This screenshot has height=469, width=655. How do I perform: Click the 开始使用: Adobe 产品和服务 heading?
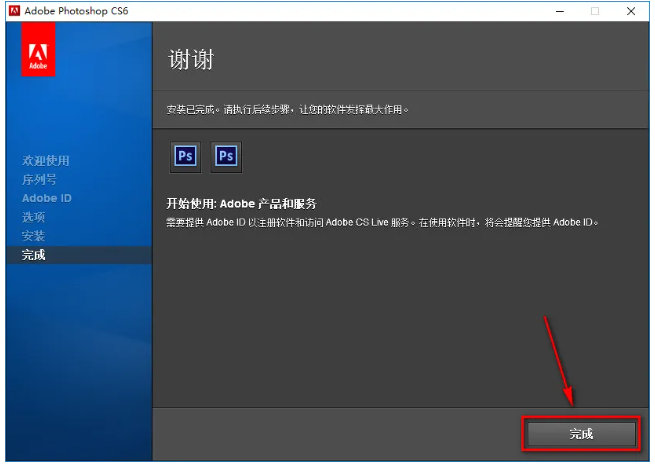(241, 203)
